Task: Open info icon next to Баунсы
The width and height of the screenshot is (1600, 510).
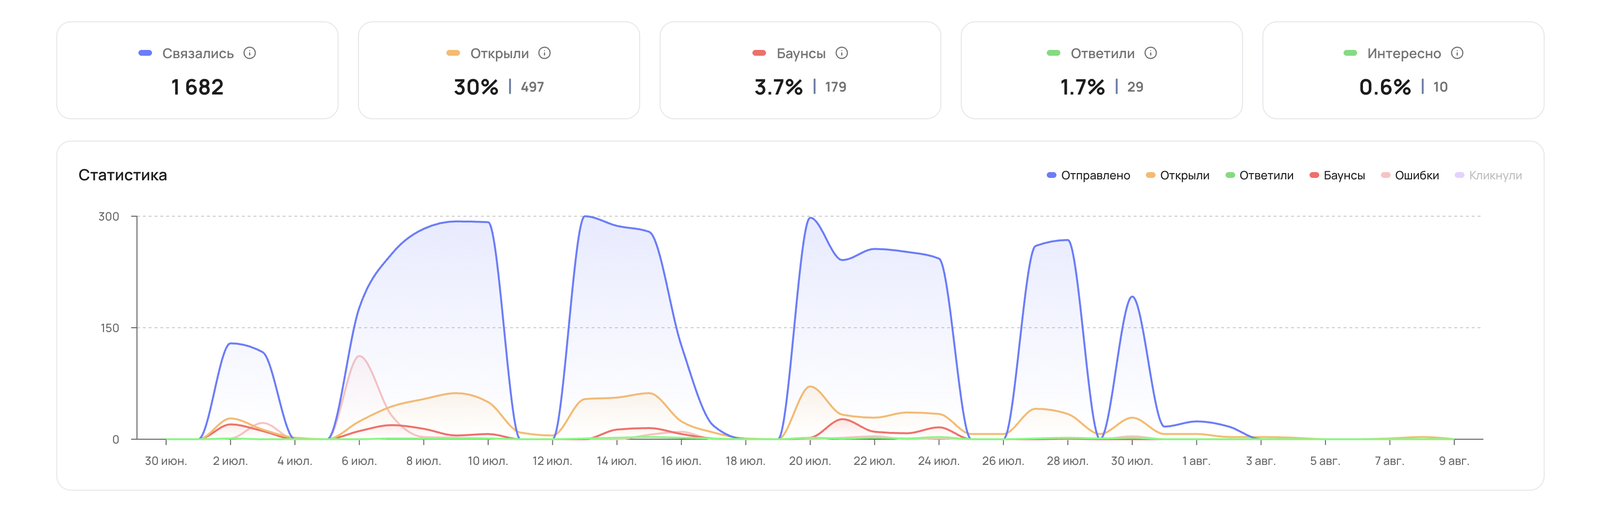Action: (842, 53)
